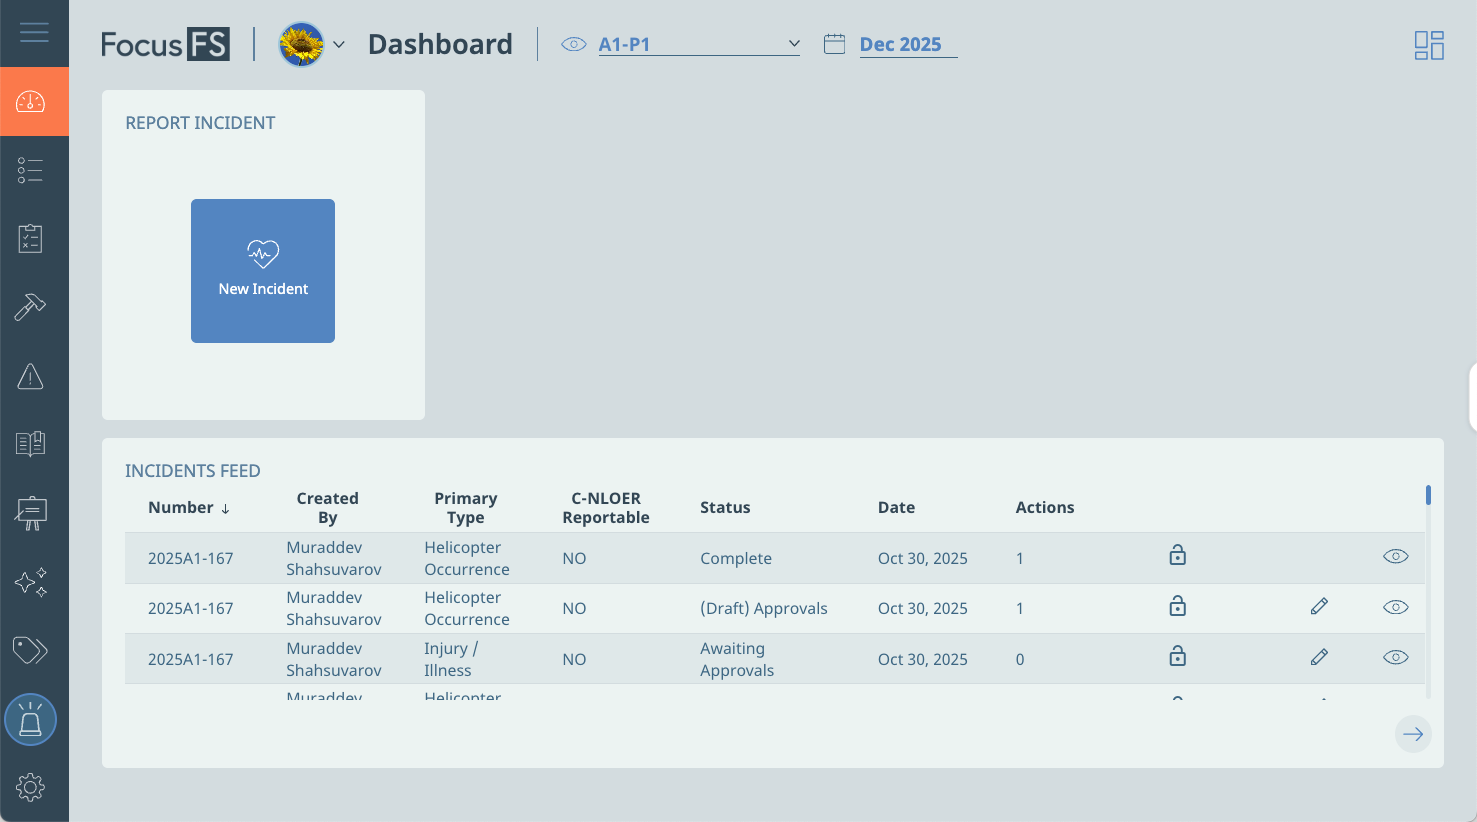Click the hammer tools sidebar icon
The width and height of the screenshot is (1477, 822).
tap(31, 307)
